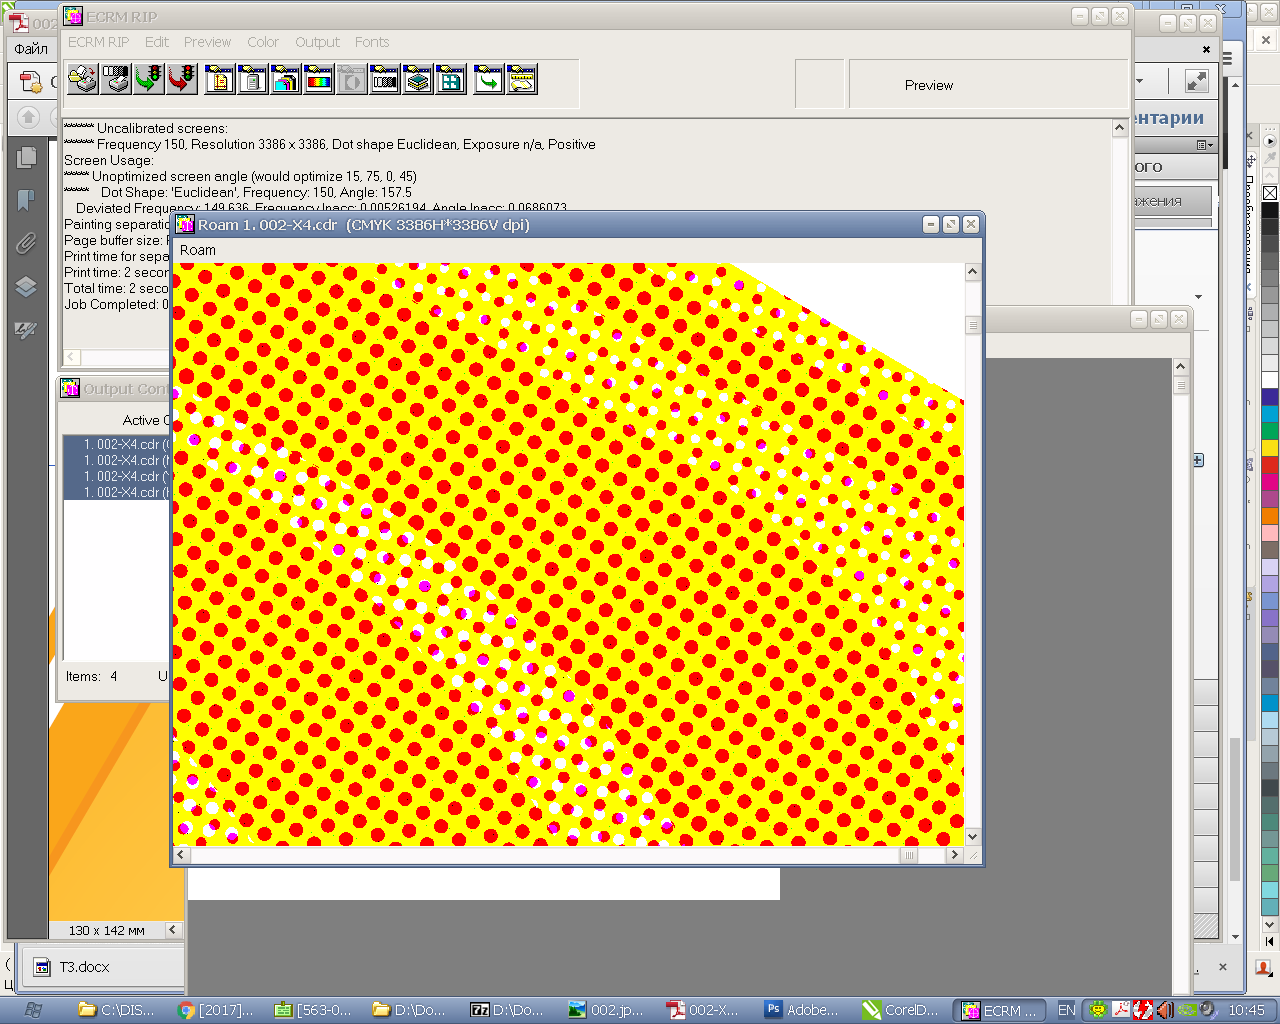
Task: Open the small list options dropdown below комментарии
Action: [1205, 145]
